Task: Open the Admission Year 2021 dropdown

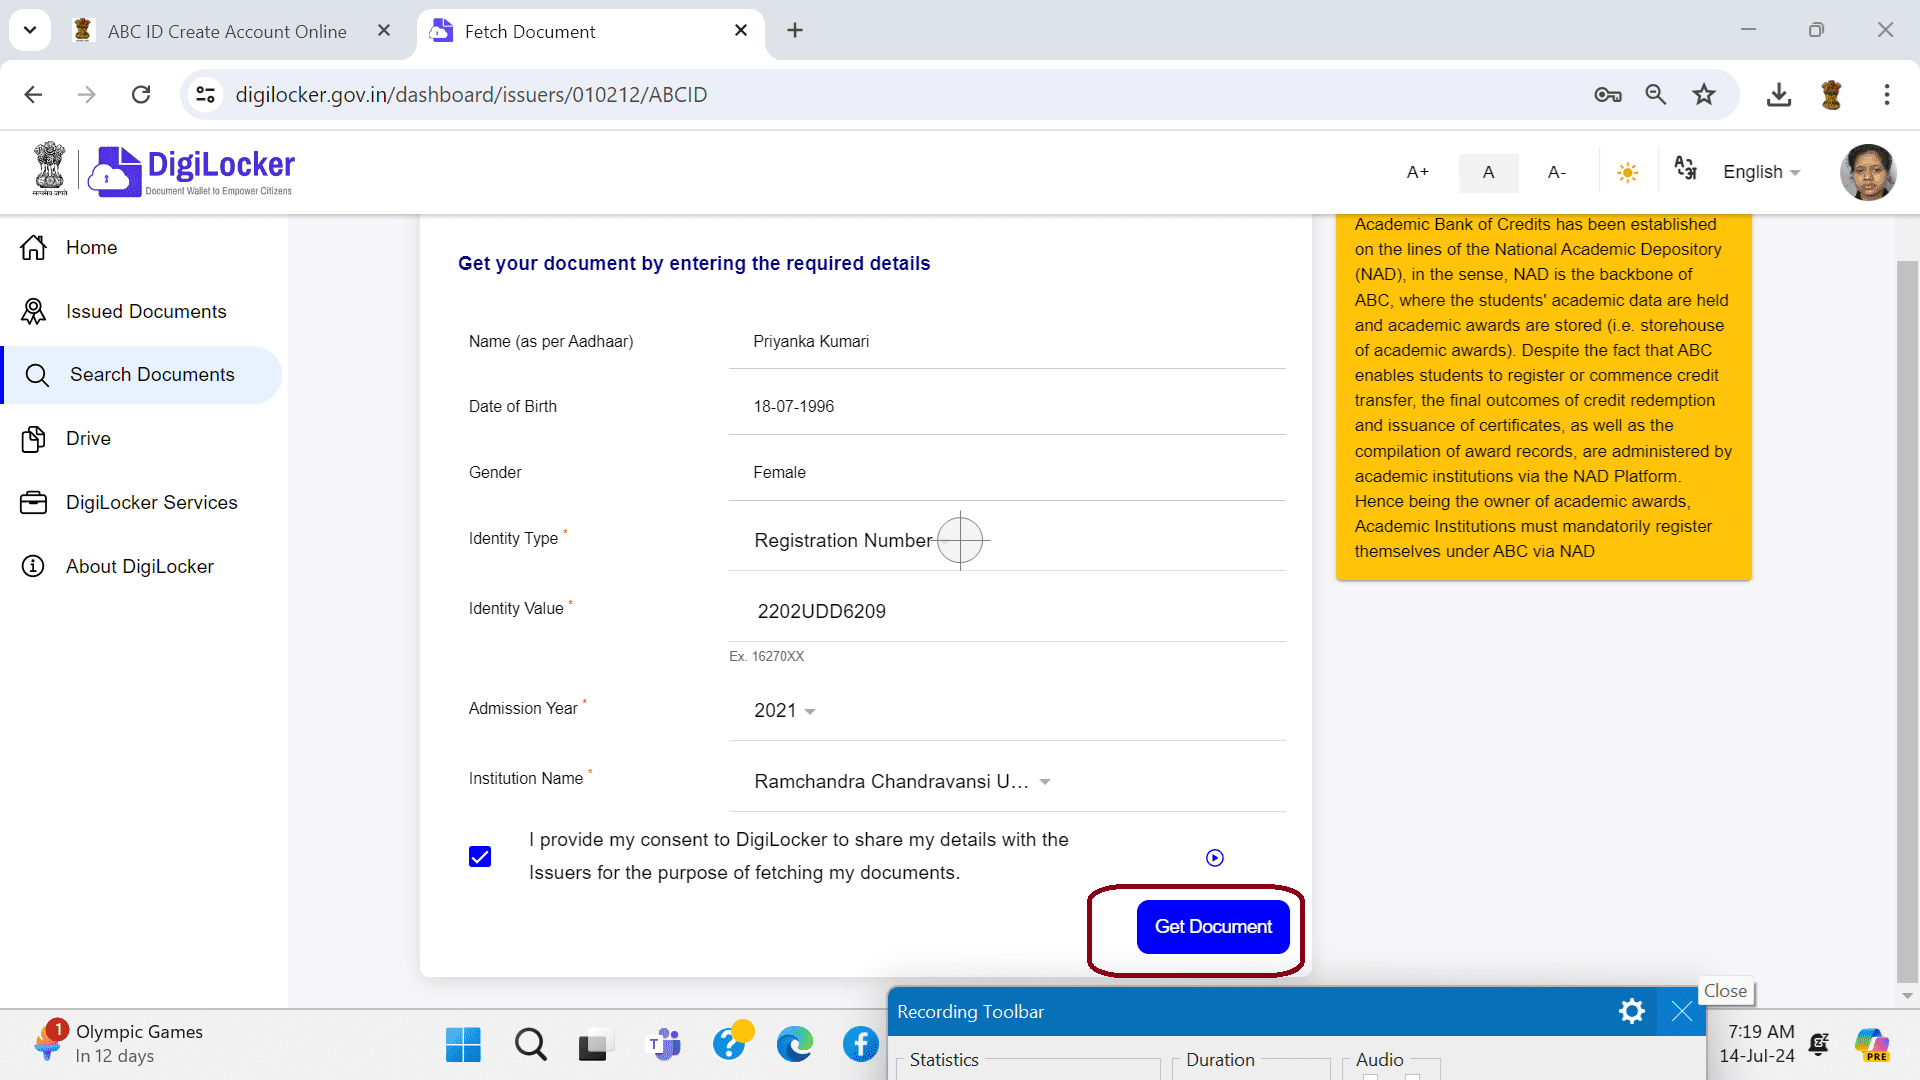Action: tap(1007, 710)
